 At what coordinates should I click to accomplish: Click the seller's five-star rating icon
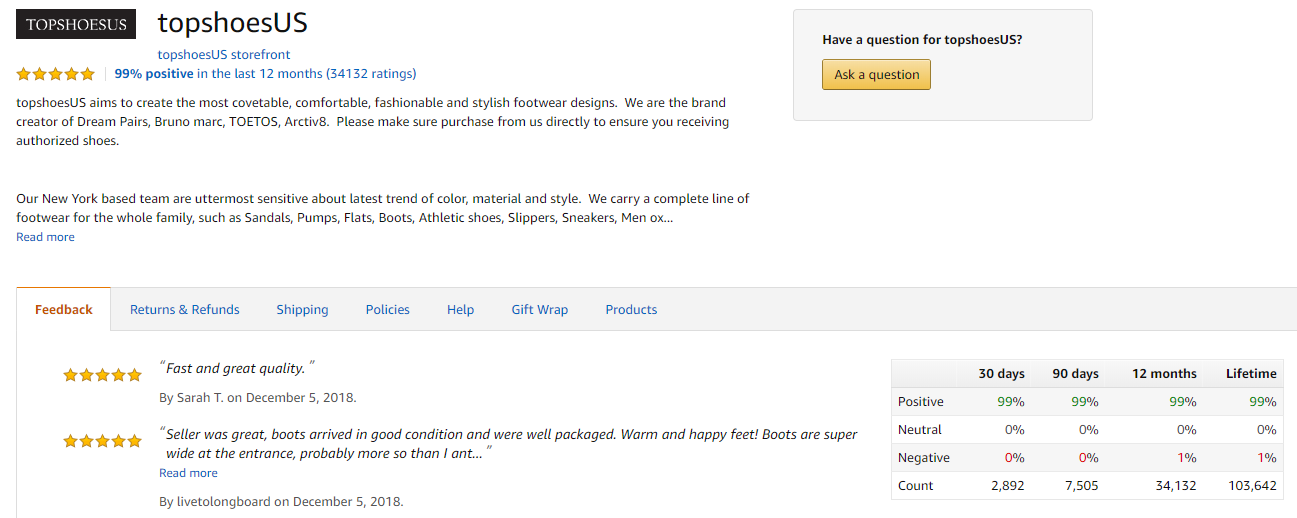[x=56, y=74]
